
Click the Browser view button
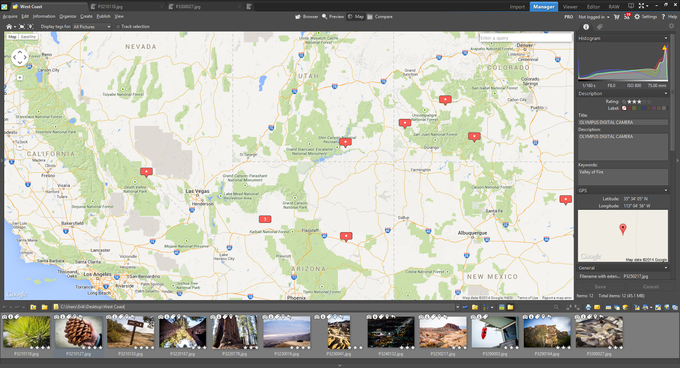point(307,16)
